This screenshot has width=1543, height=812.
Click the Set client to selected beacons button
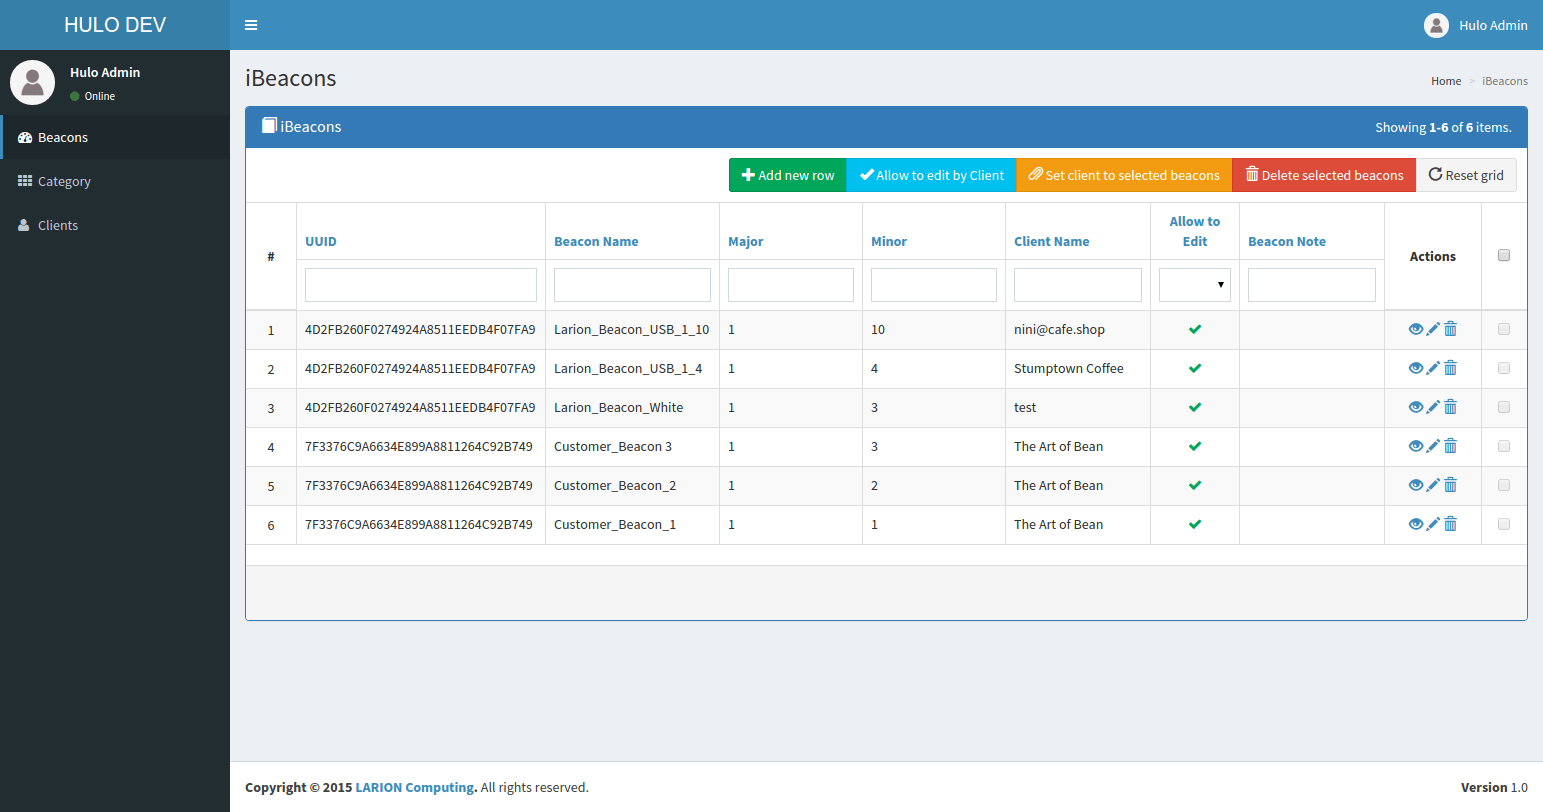pyautogui.click(x=1123, y=175)
